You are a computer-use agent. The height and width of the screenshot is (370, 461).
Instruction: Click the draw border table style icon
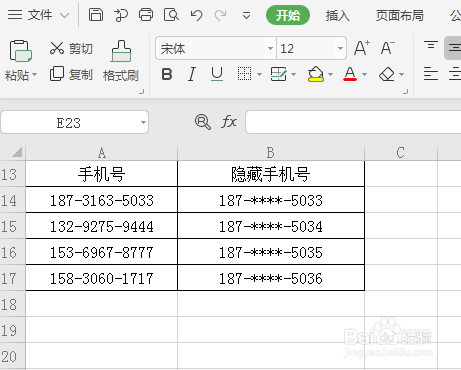tap(278, 74)
